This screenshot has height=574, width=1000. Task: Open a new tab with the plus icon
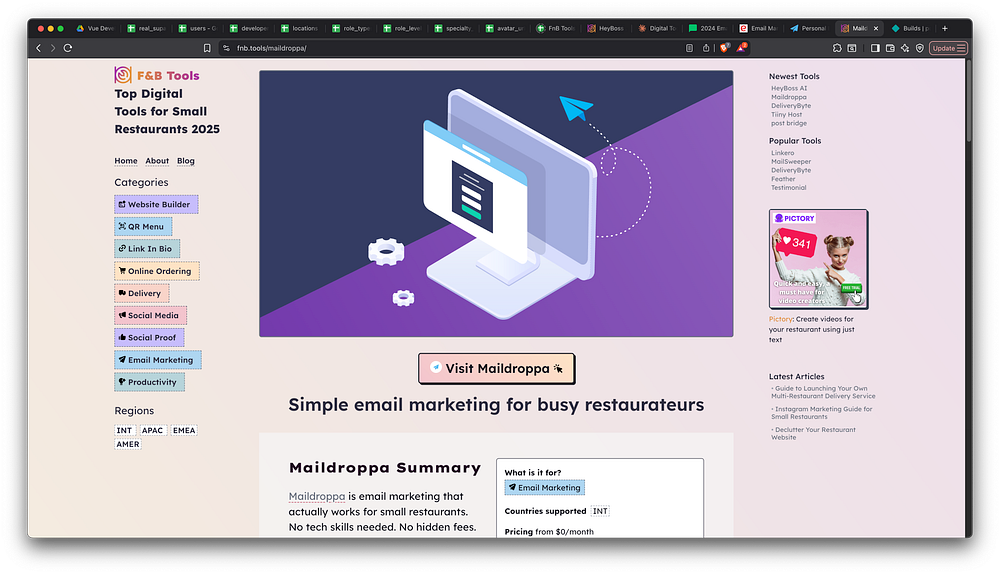945,28
